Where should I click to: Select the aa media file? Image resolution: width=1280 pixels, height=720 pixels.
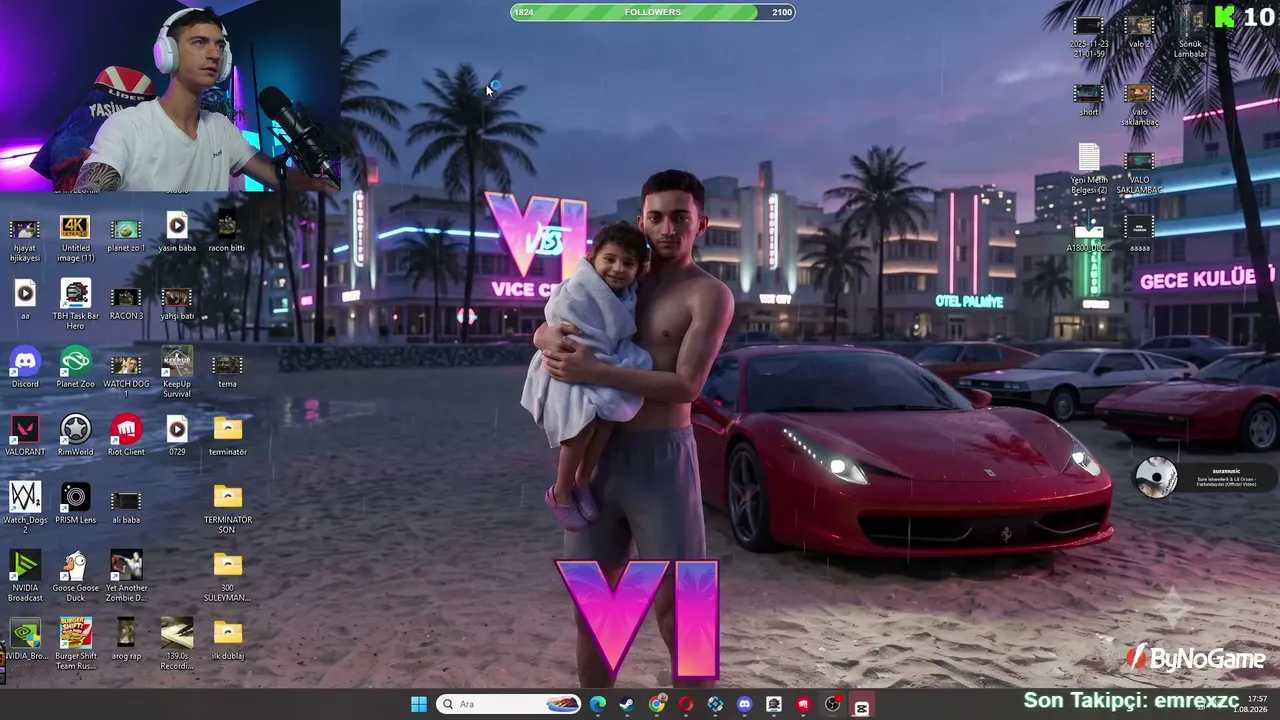(x=25, y=300)
